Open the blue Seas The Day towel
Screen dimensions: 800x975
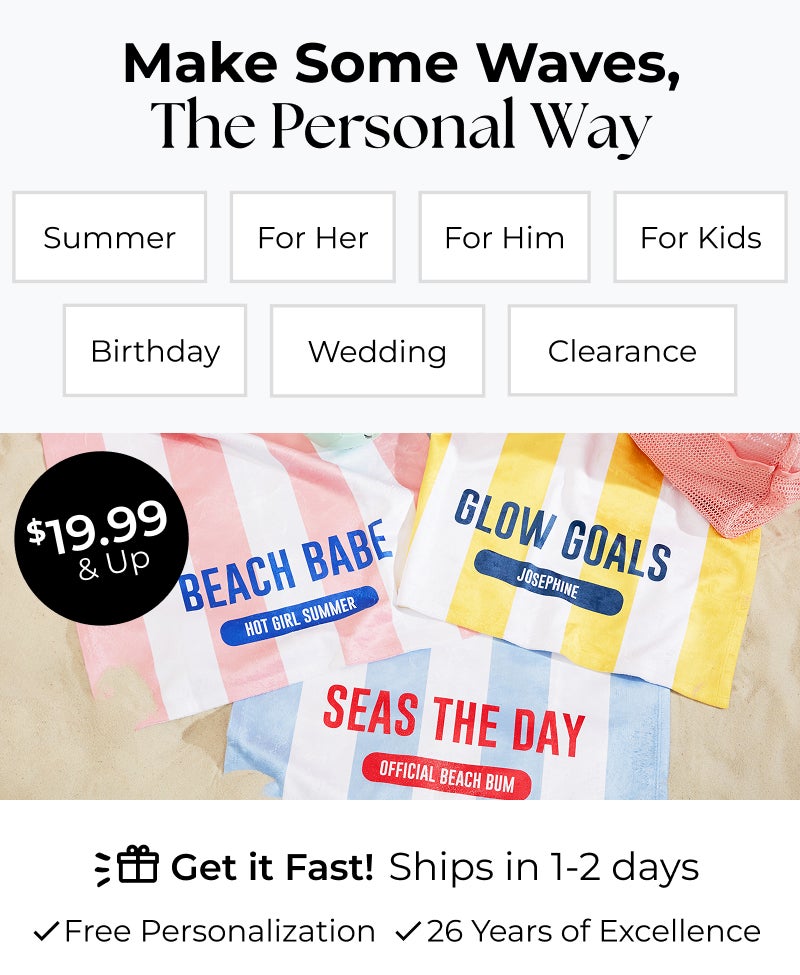(450, 740)
